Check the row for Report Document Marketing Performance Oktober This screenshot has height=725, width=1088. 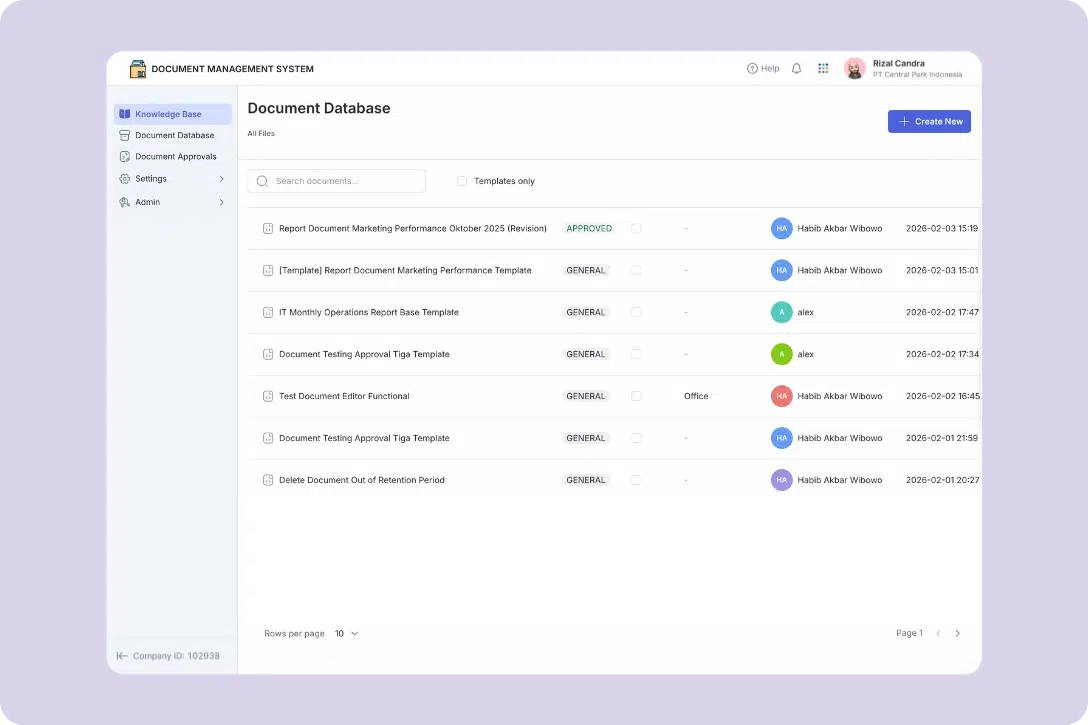636,228
